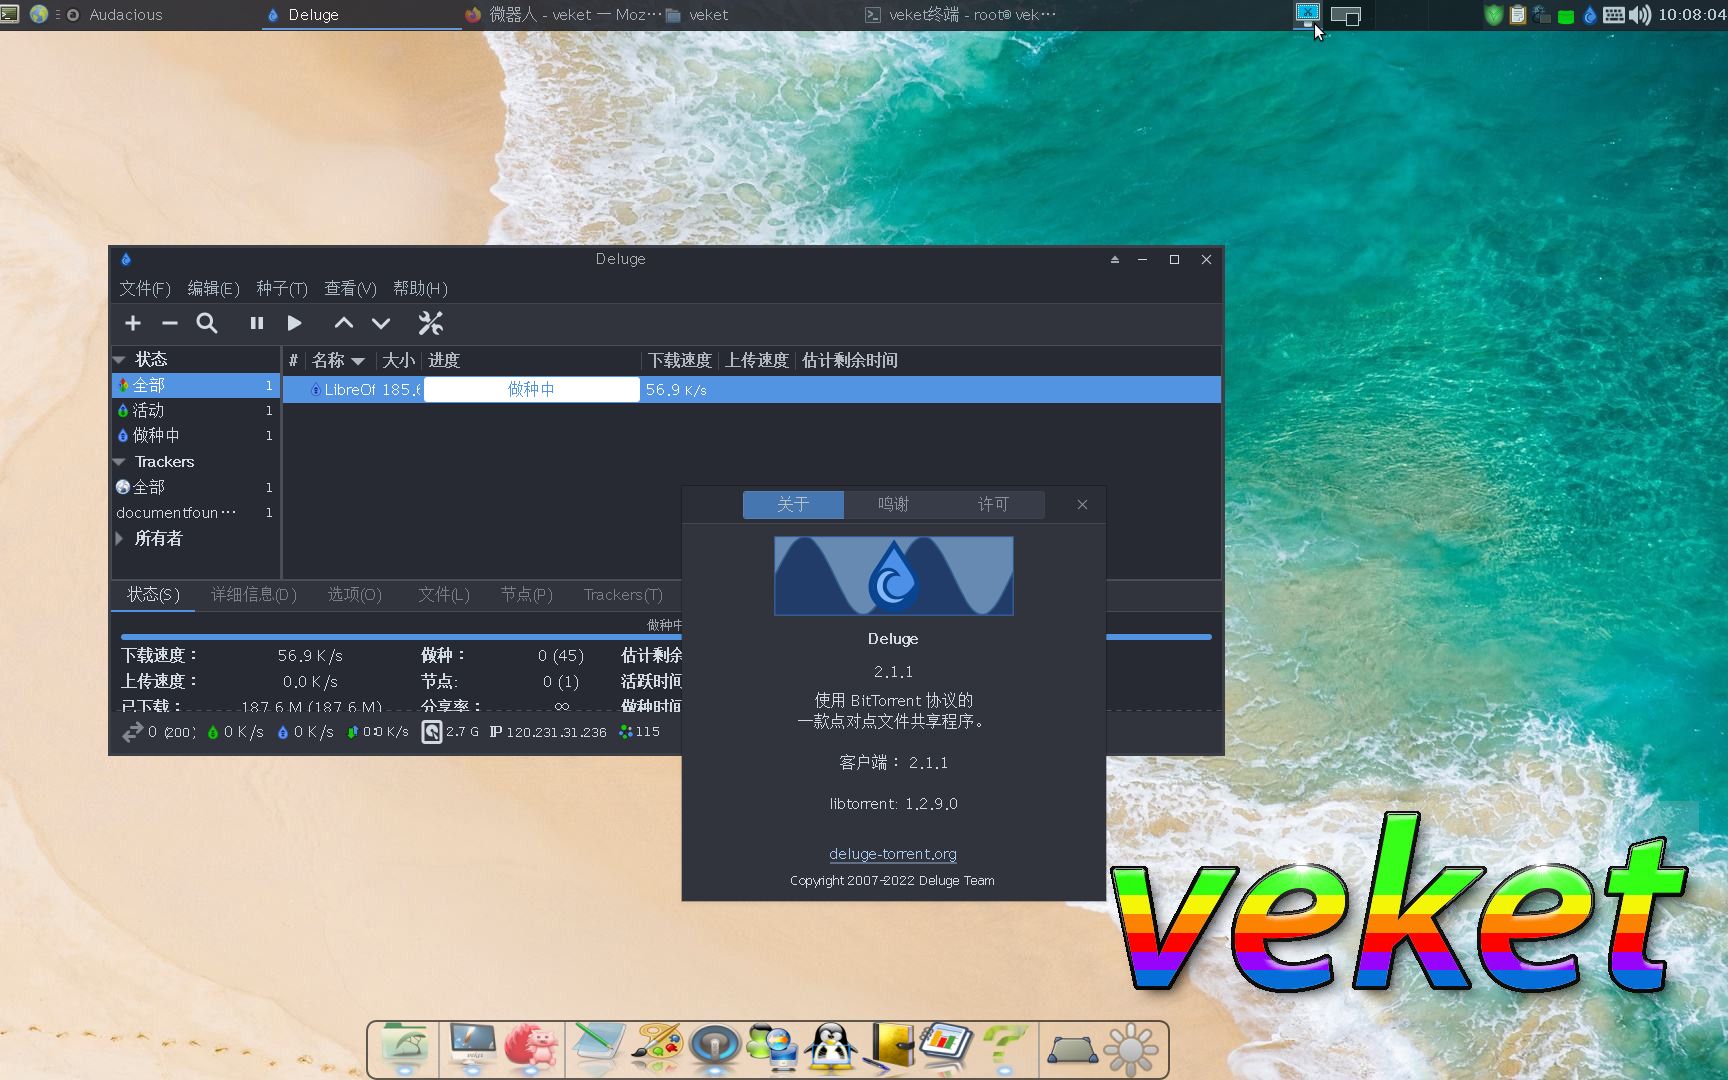
Task: Click the window switcher panel icon
Action: click(1346, 16)
